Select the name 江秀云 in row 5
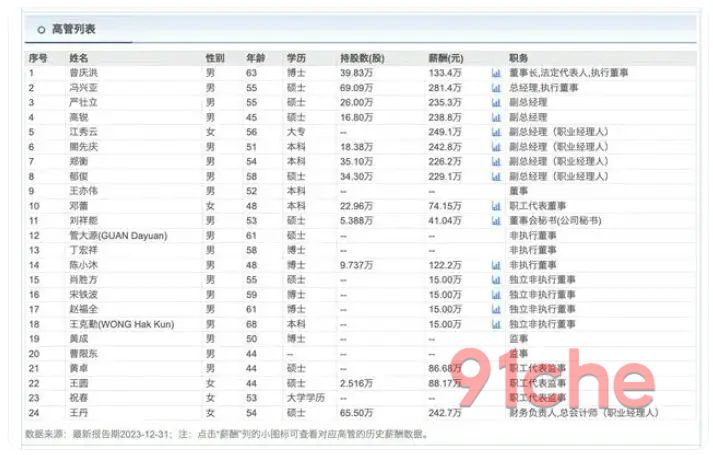713x455 pixels. click(82, 132)
